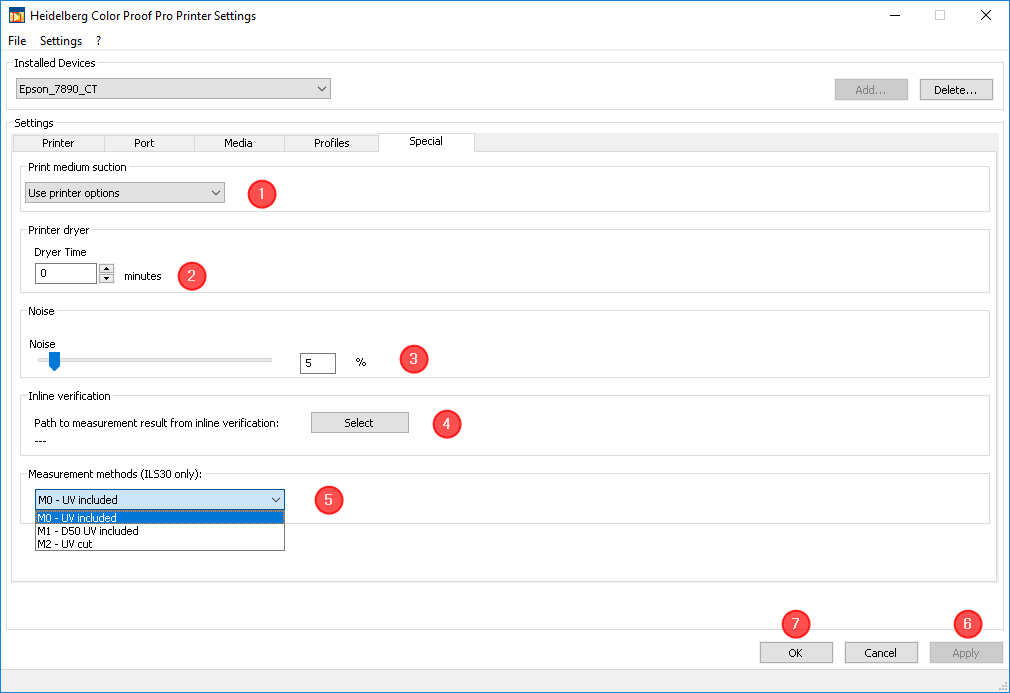Click the Dryer Time input field
The width and height of the screenshot is (1010, 693).
click(66, 273)
